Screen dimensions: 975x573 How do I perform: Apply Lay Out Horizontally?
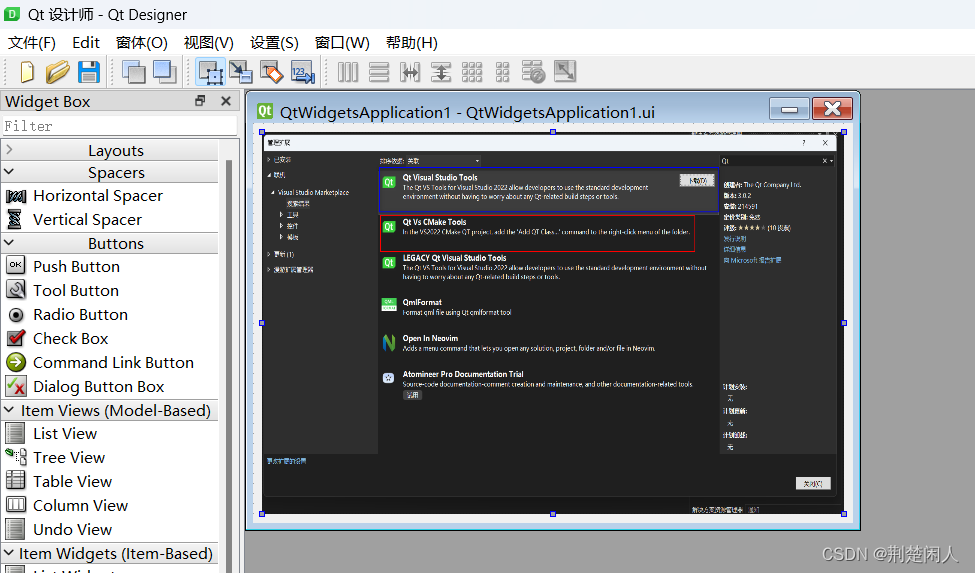348,72
